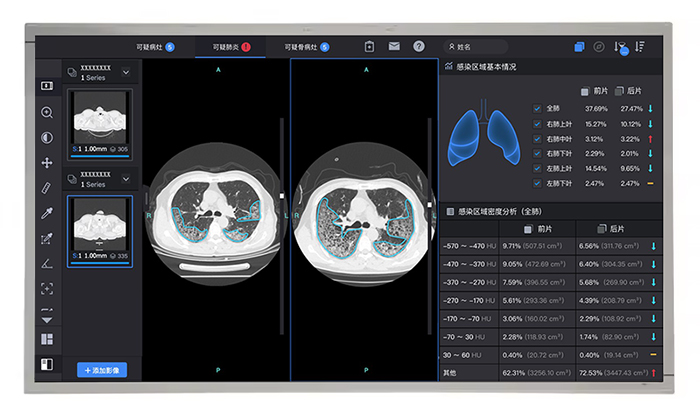
Task: Switch to the 可疑骨病灶 tab
Action: 294,47
